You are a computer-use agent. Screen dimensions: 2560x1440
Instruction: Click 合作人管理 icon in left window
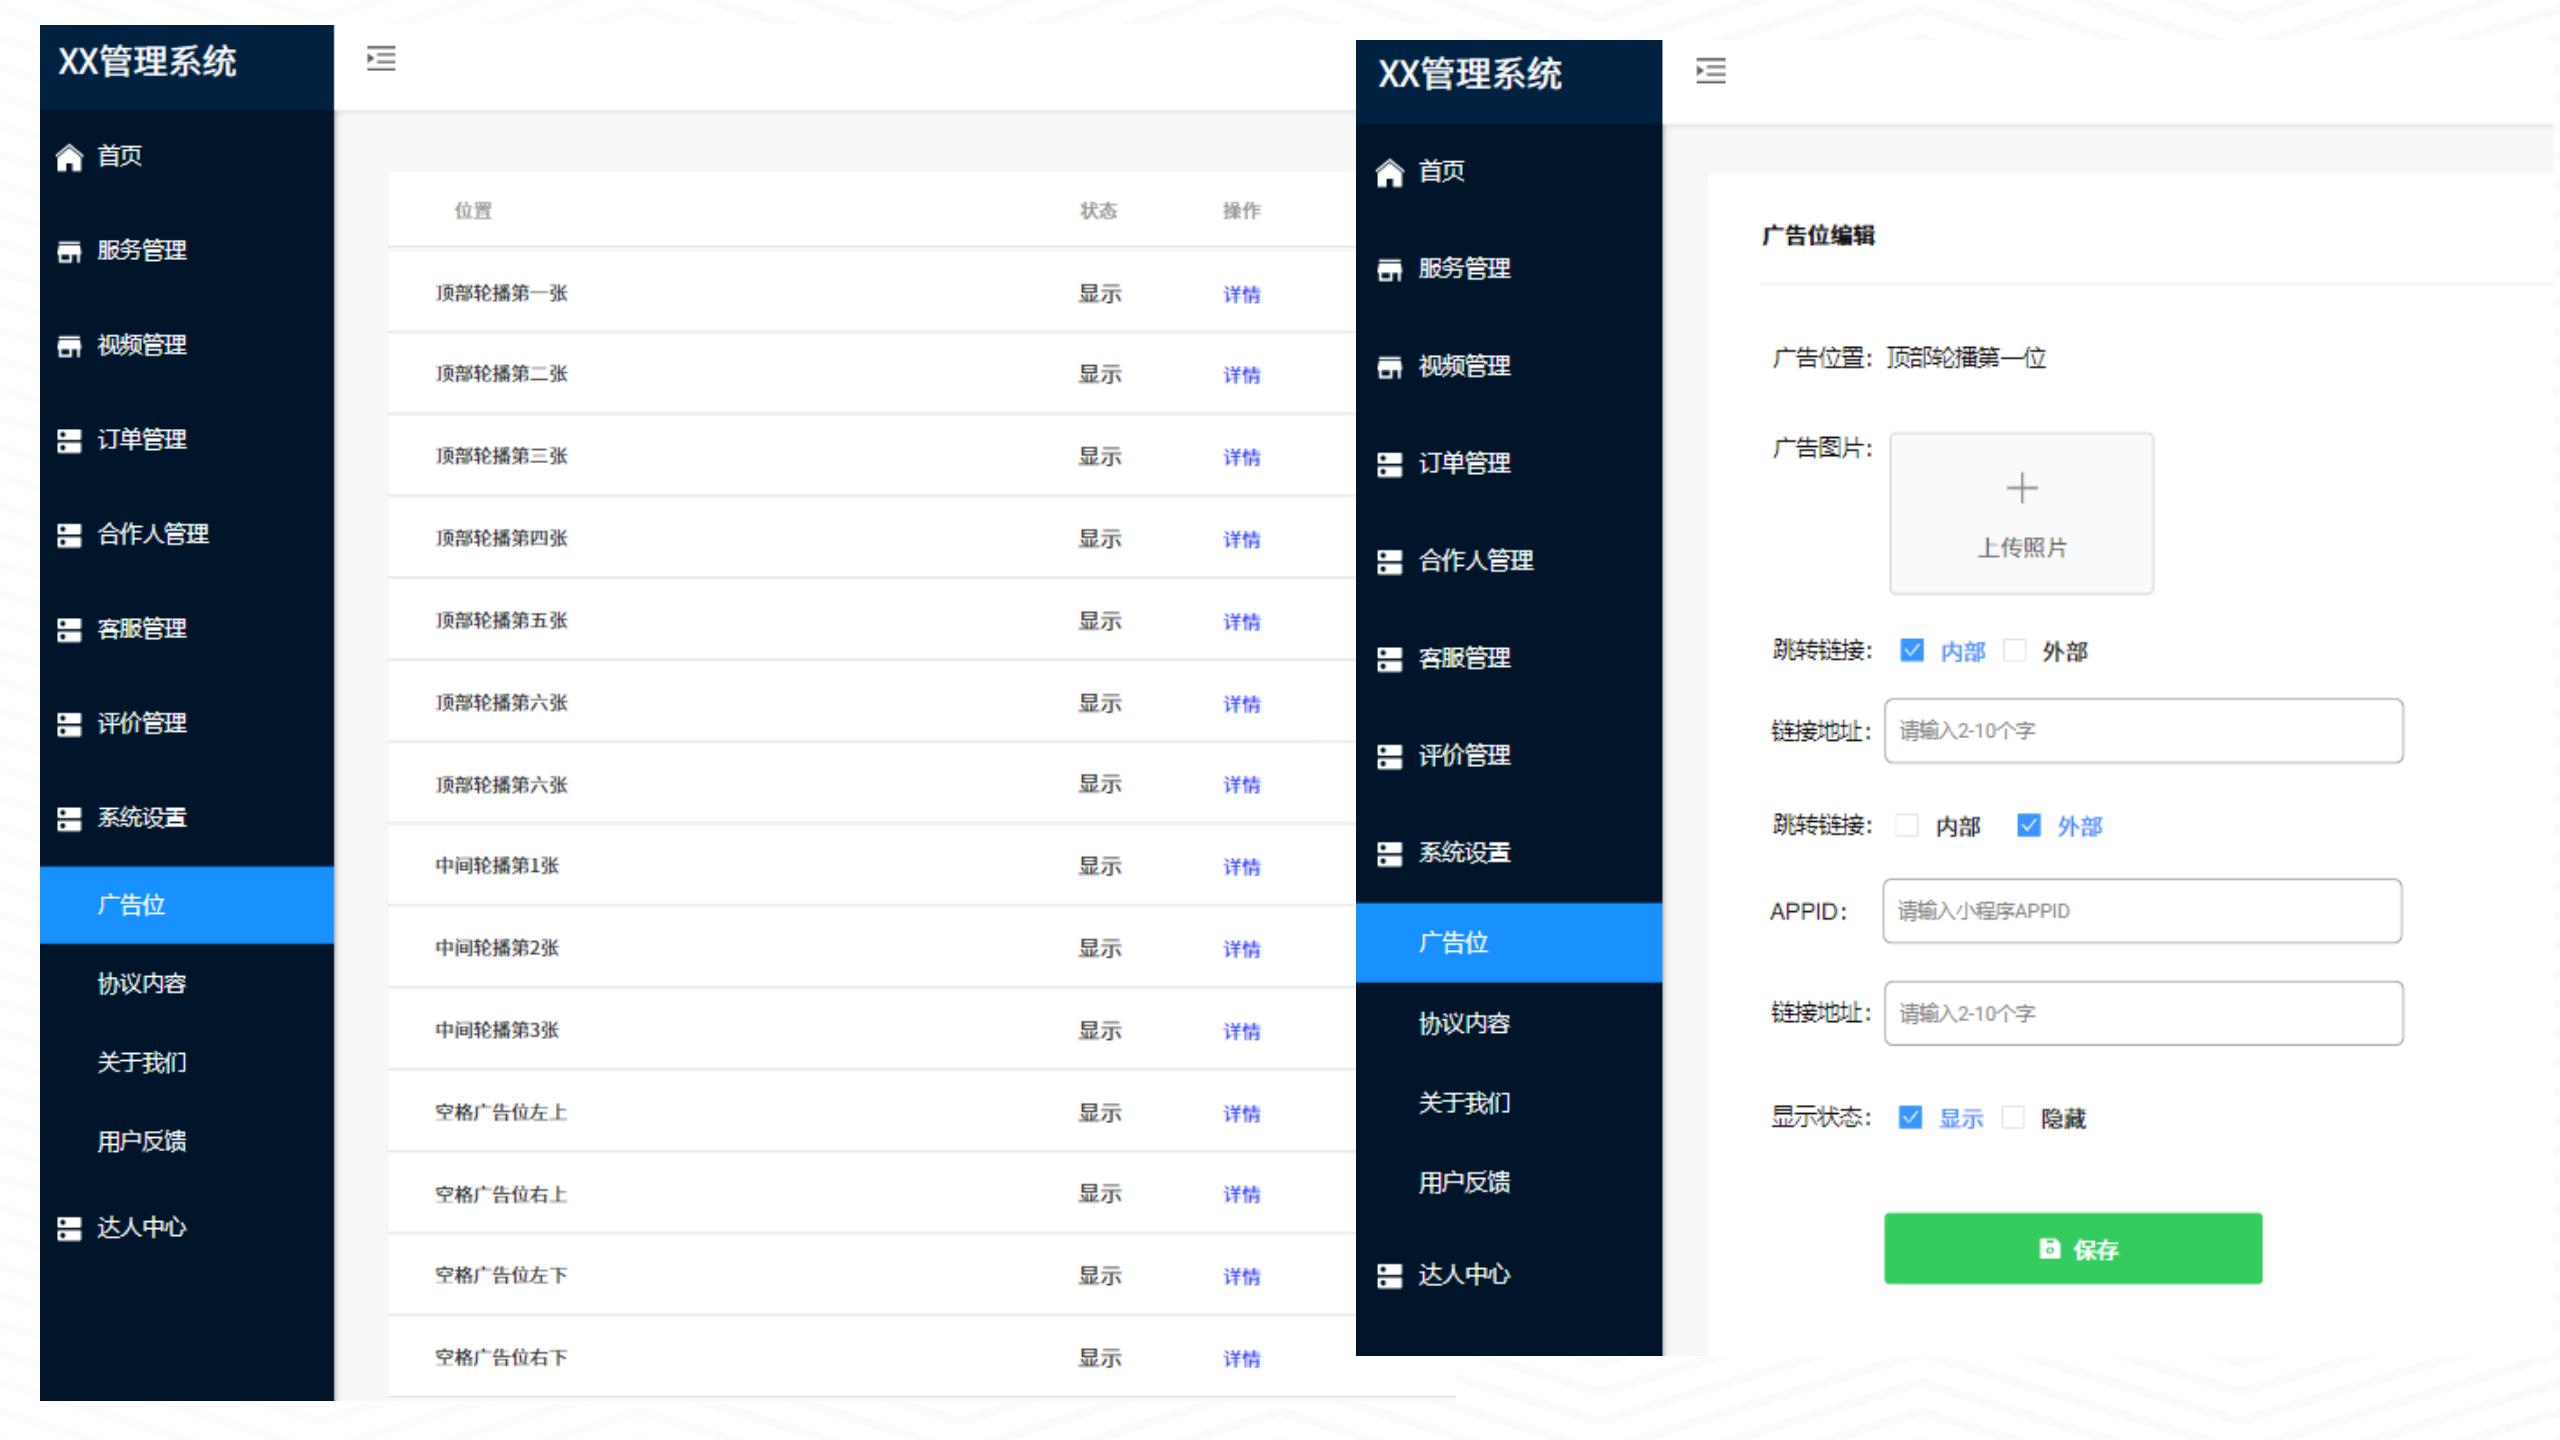point(69,535)
